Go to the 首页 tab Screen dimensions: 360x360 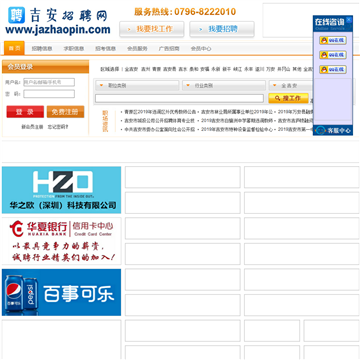pos(14,48)
